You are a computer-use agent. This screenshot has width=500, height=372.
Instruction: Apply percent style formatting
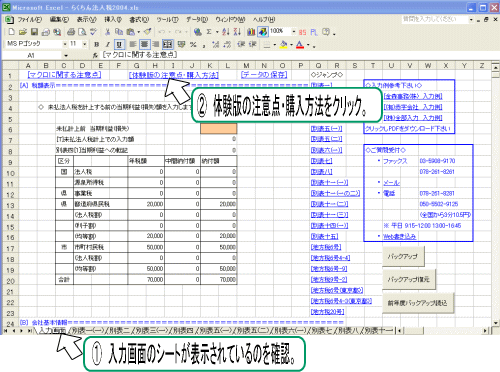(193, 44)
